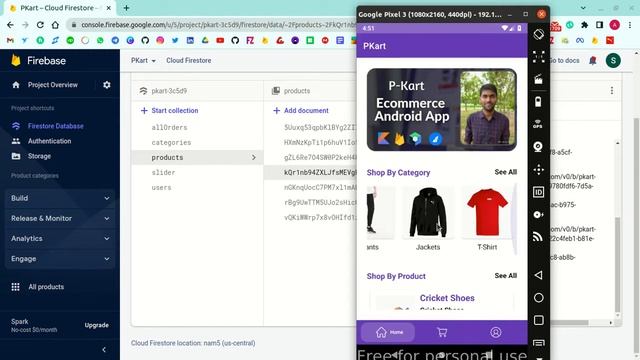This screenshot has width=640, height=360.
Task: Click the Firebase notifications bell
Action: 593,60
